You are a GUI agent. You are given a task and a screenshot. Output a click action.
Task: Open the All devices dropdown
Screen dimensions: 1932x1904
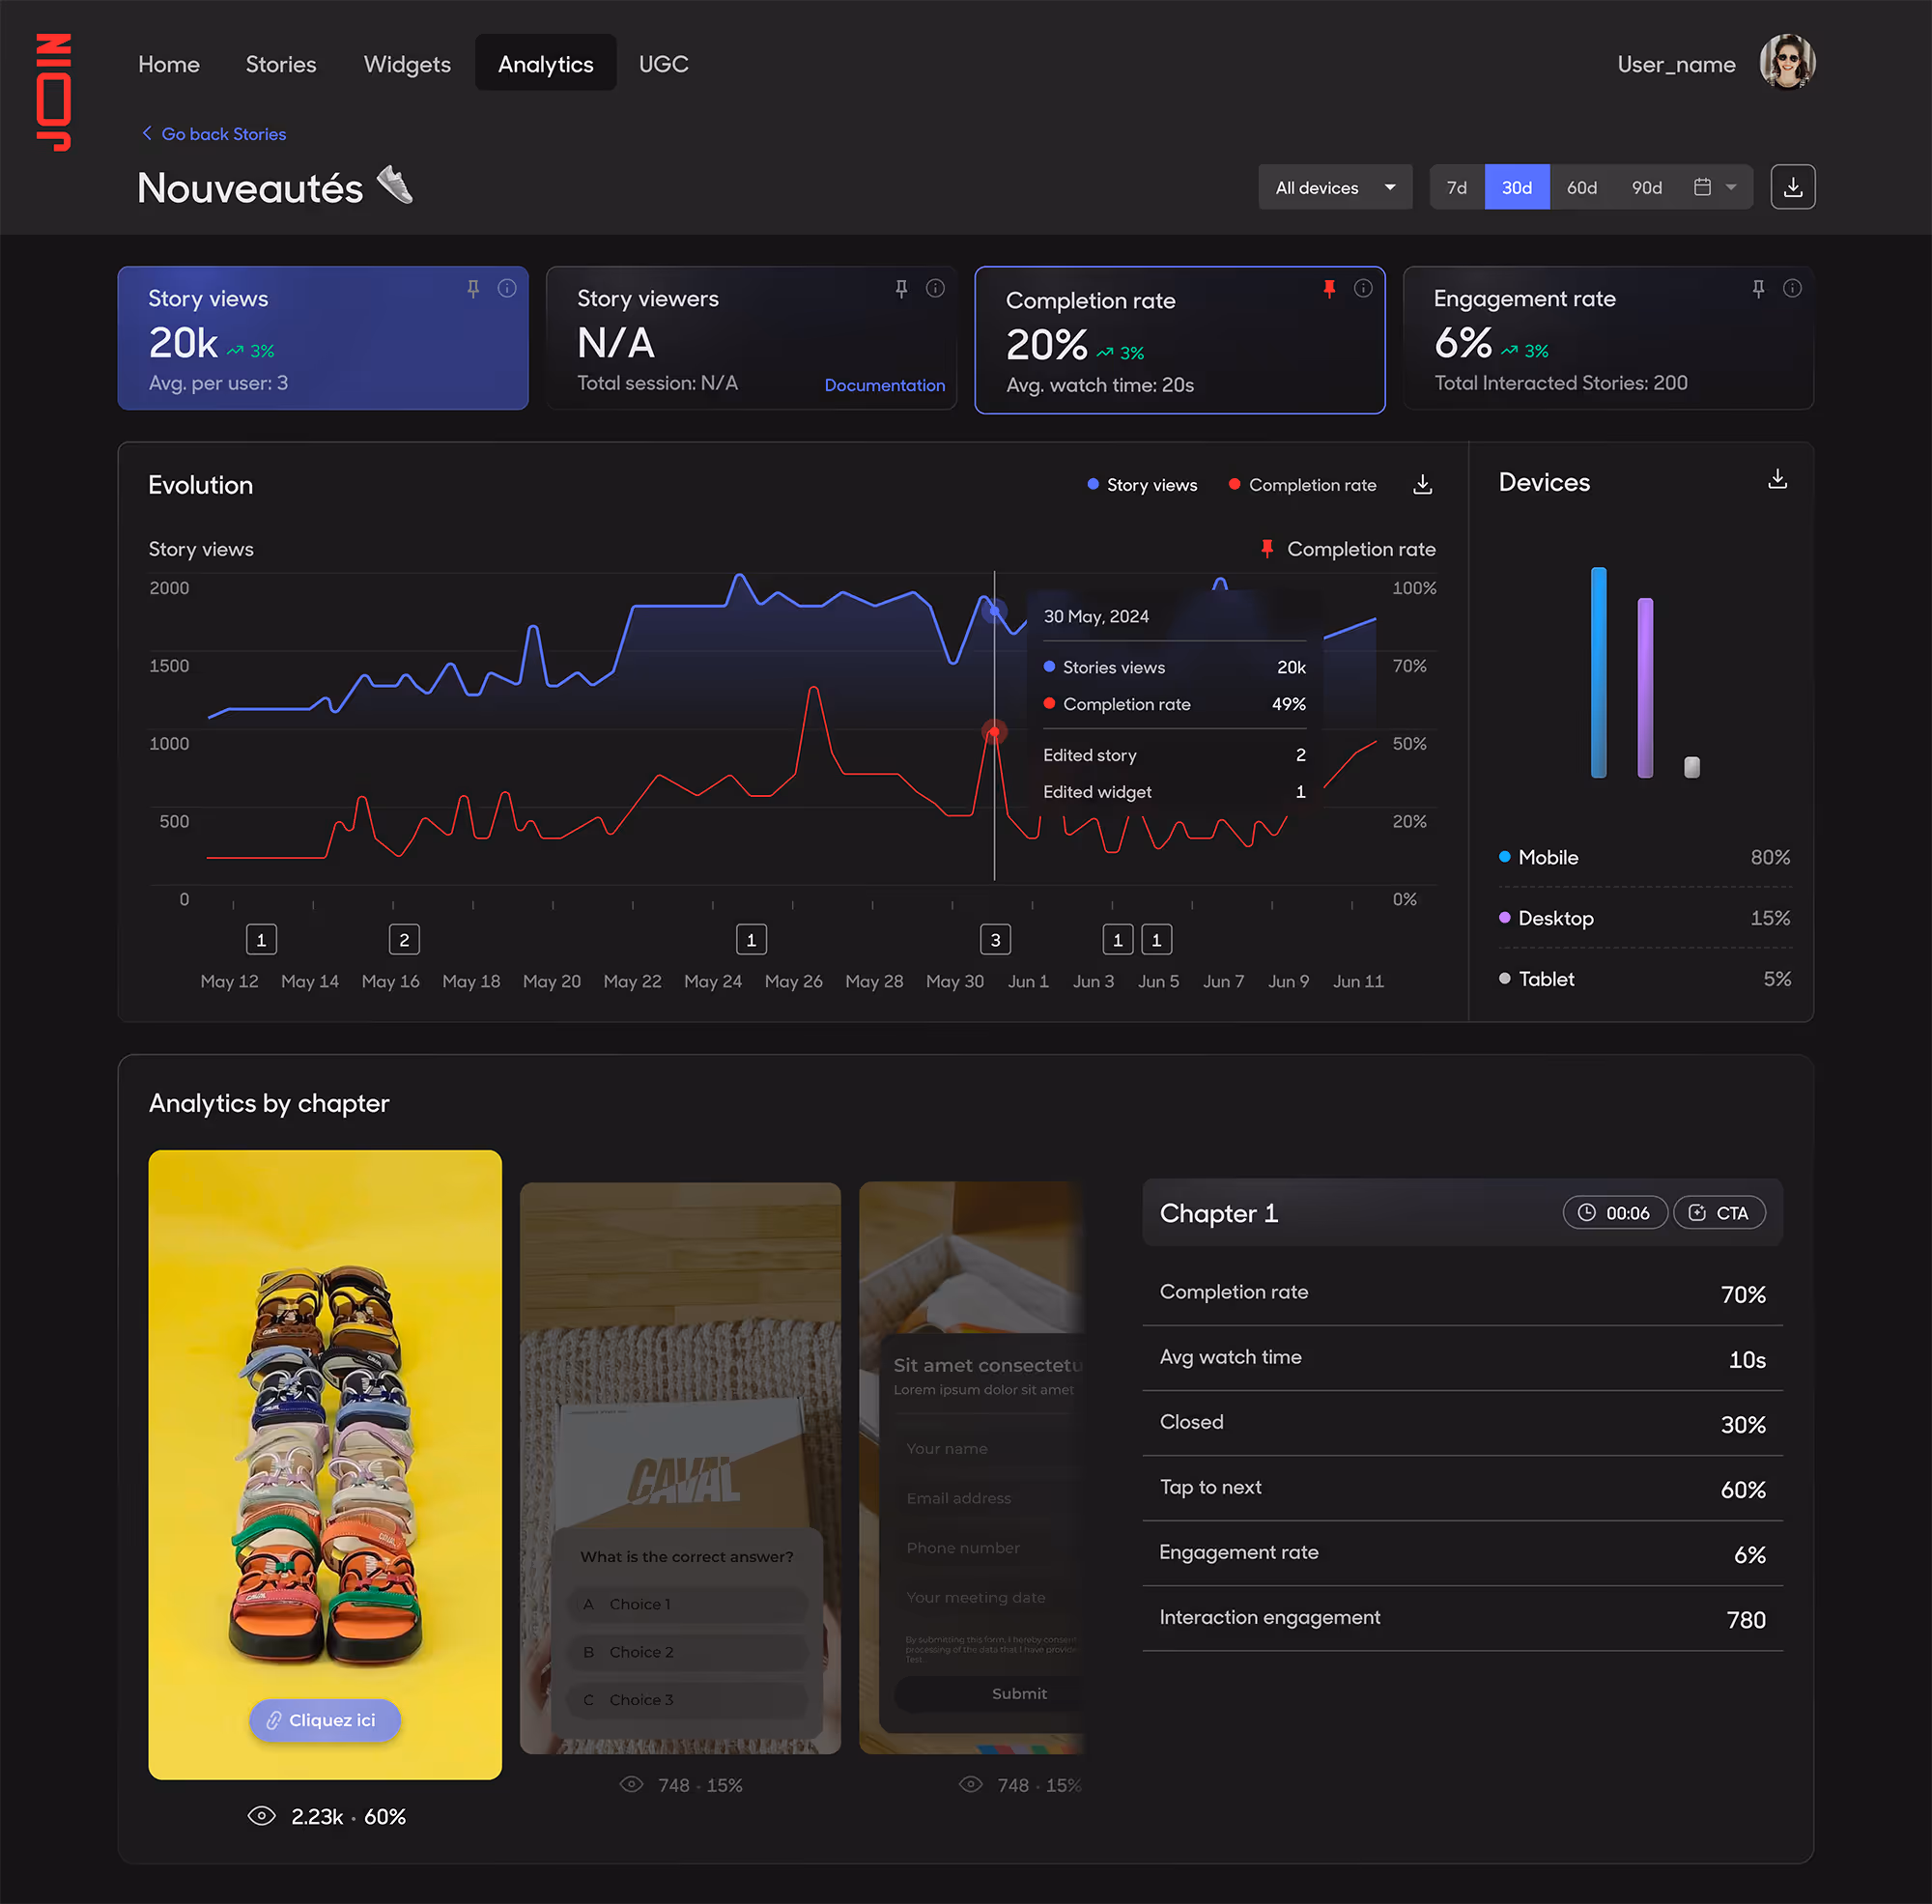(1334, 187)
